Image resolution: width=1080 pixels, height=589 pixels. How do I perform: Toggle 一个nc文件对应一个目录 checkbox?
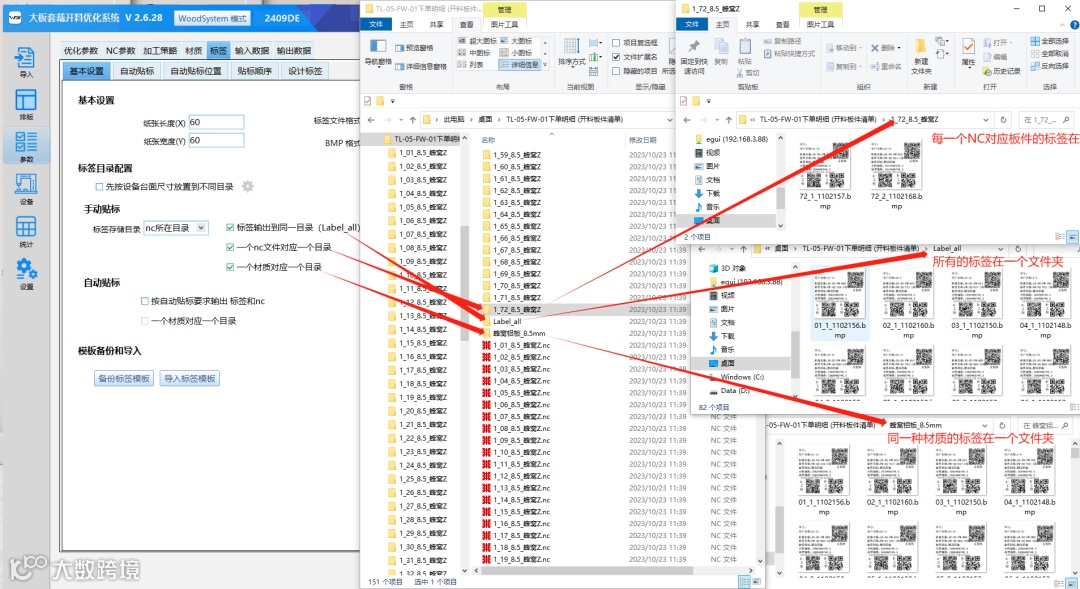[230, 247]
